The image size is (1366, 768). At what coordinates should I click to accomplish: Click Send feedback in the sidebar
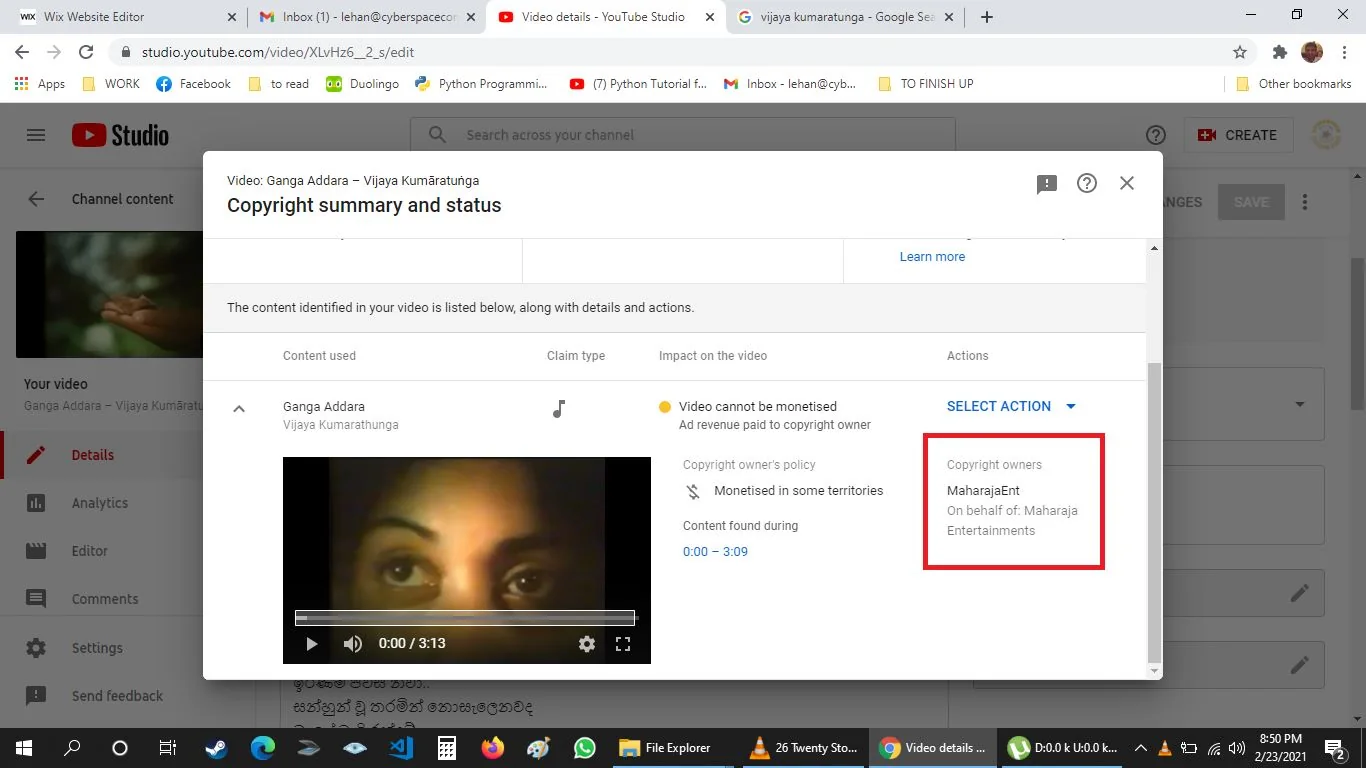(x=100, y=696)
